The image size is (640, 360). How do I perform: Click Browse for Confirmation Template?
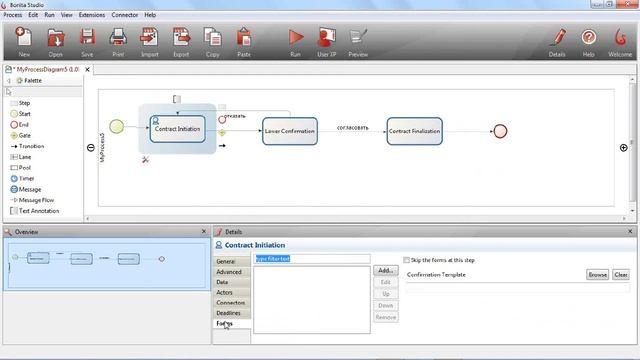[x=598, y=275]
